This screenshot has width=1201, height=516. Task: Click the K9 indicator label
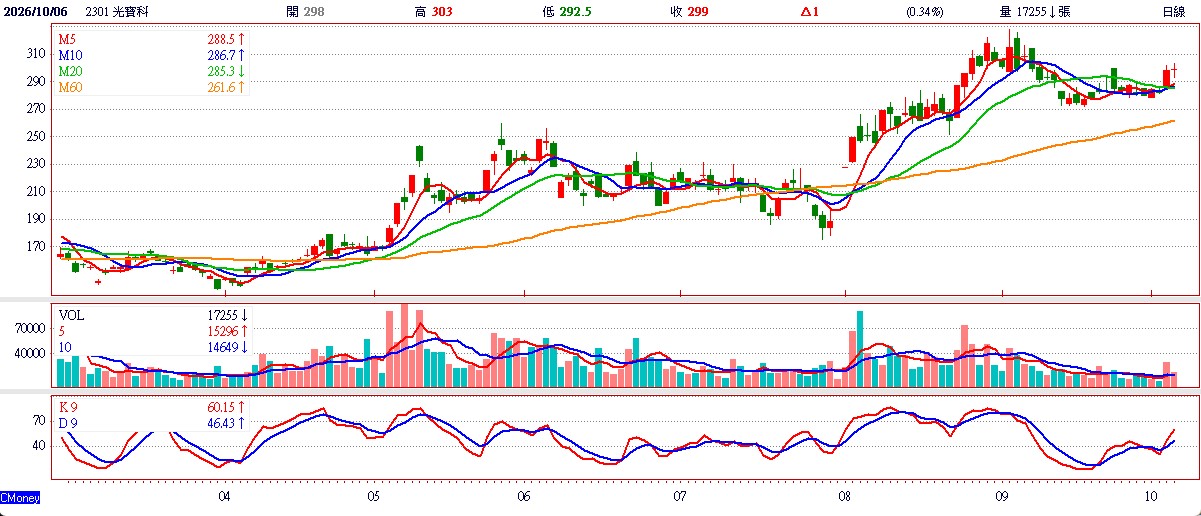pyautogui.click(x=68, y=407)
